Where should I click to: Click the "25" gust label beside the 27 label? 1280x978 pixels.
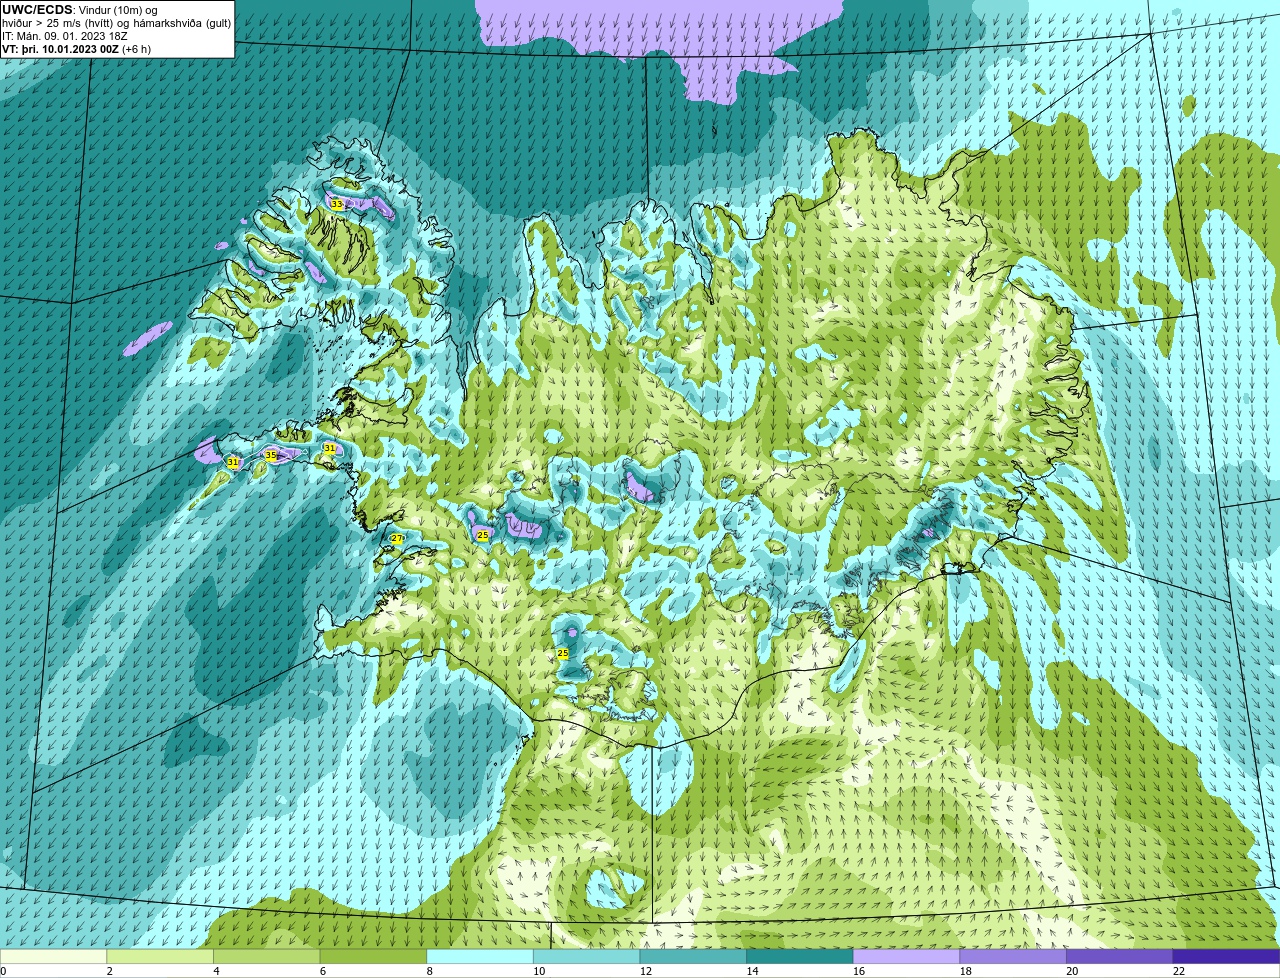pos(482,536)
